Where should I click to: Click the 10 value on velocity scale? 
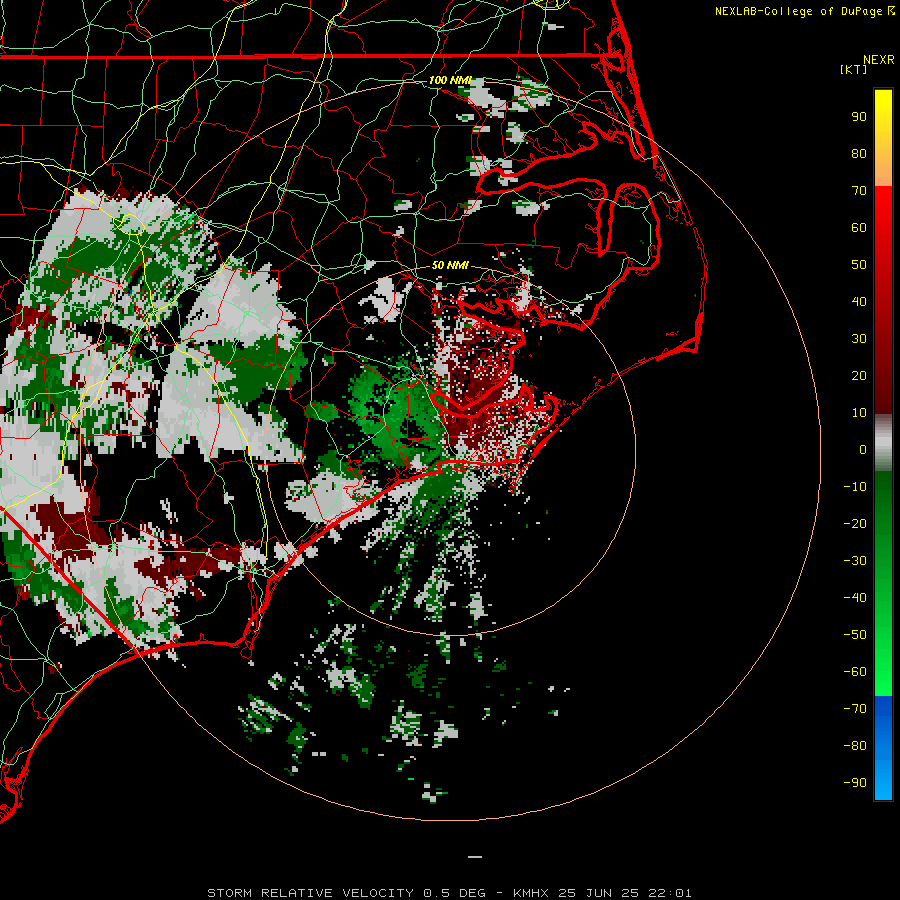[x=859, y=413]
